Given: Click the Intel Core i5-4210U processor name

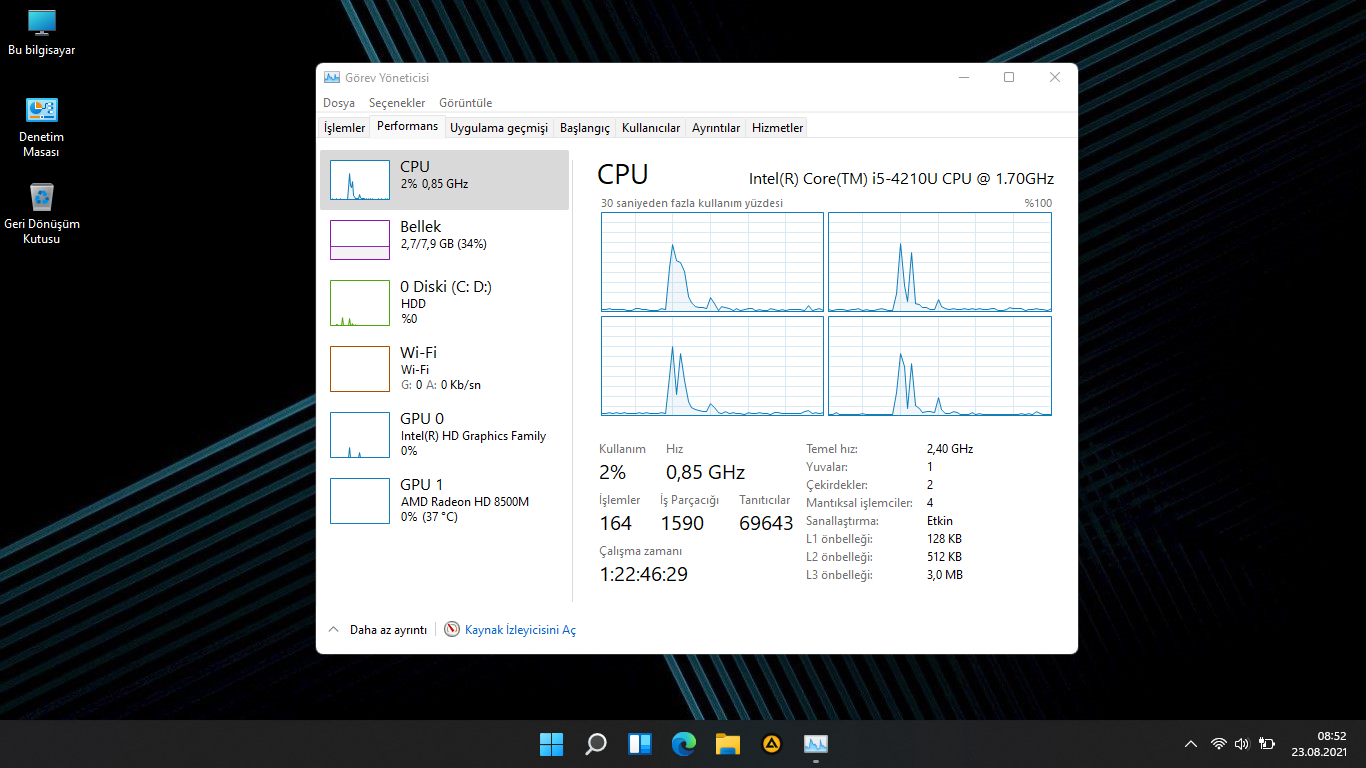Looking at the screenshot, I should pos(901,179).
